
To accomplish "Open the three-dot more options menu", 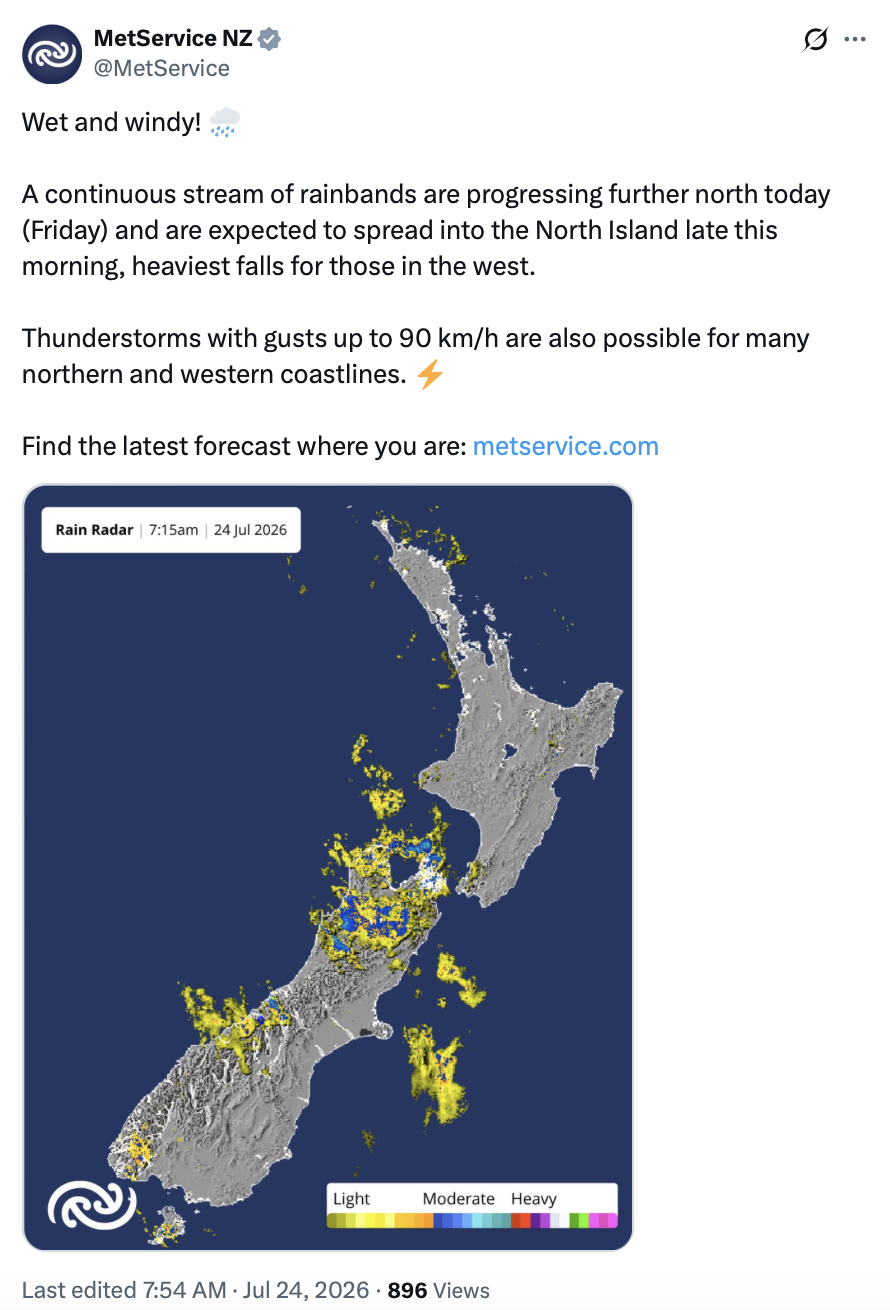I will pyautogui.click(x=855, y=40).
